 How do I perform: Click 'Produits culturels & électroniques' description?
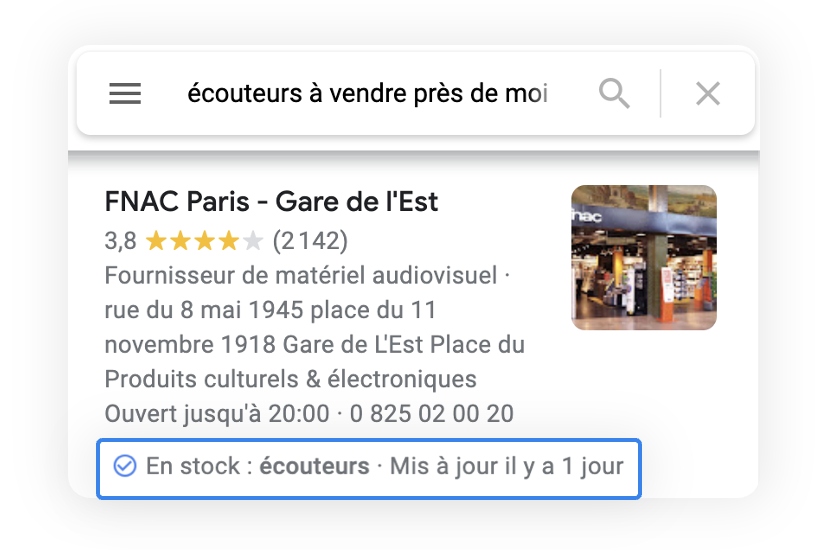click(x=290, y=379)
